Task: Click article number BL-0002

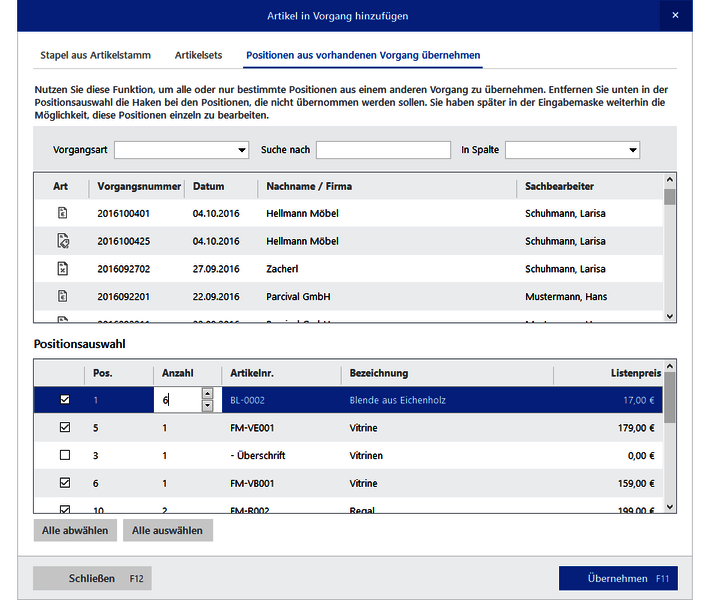Action: coord(247,400)
